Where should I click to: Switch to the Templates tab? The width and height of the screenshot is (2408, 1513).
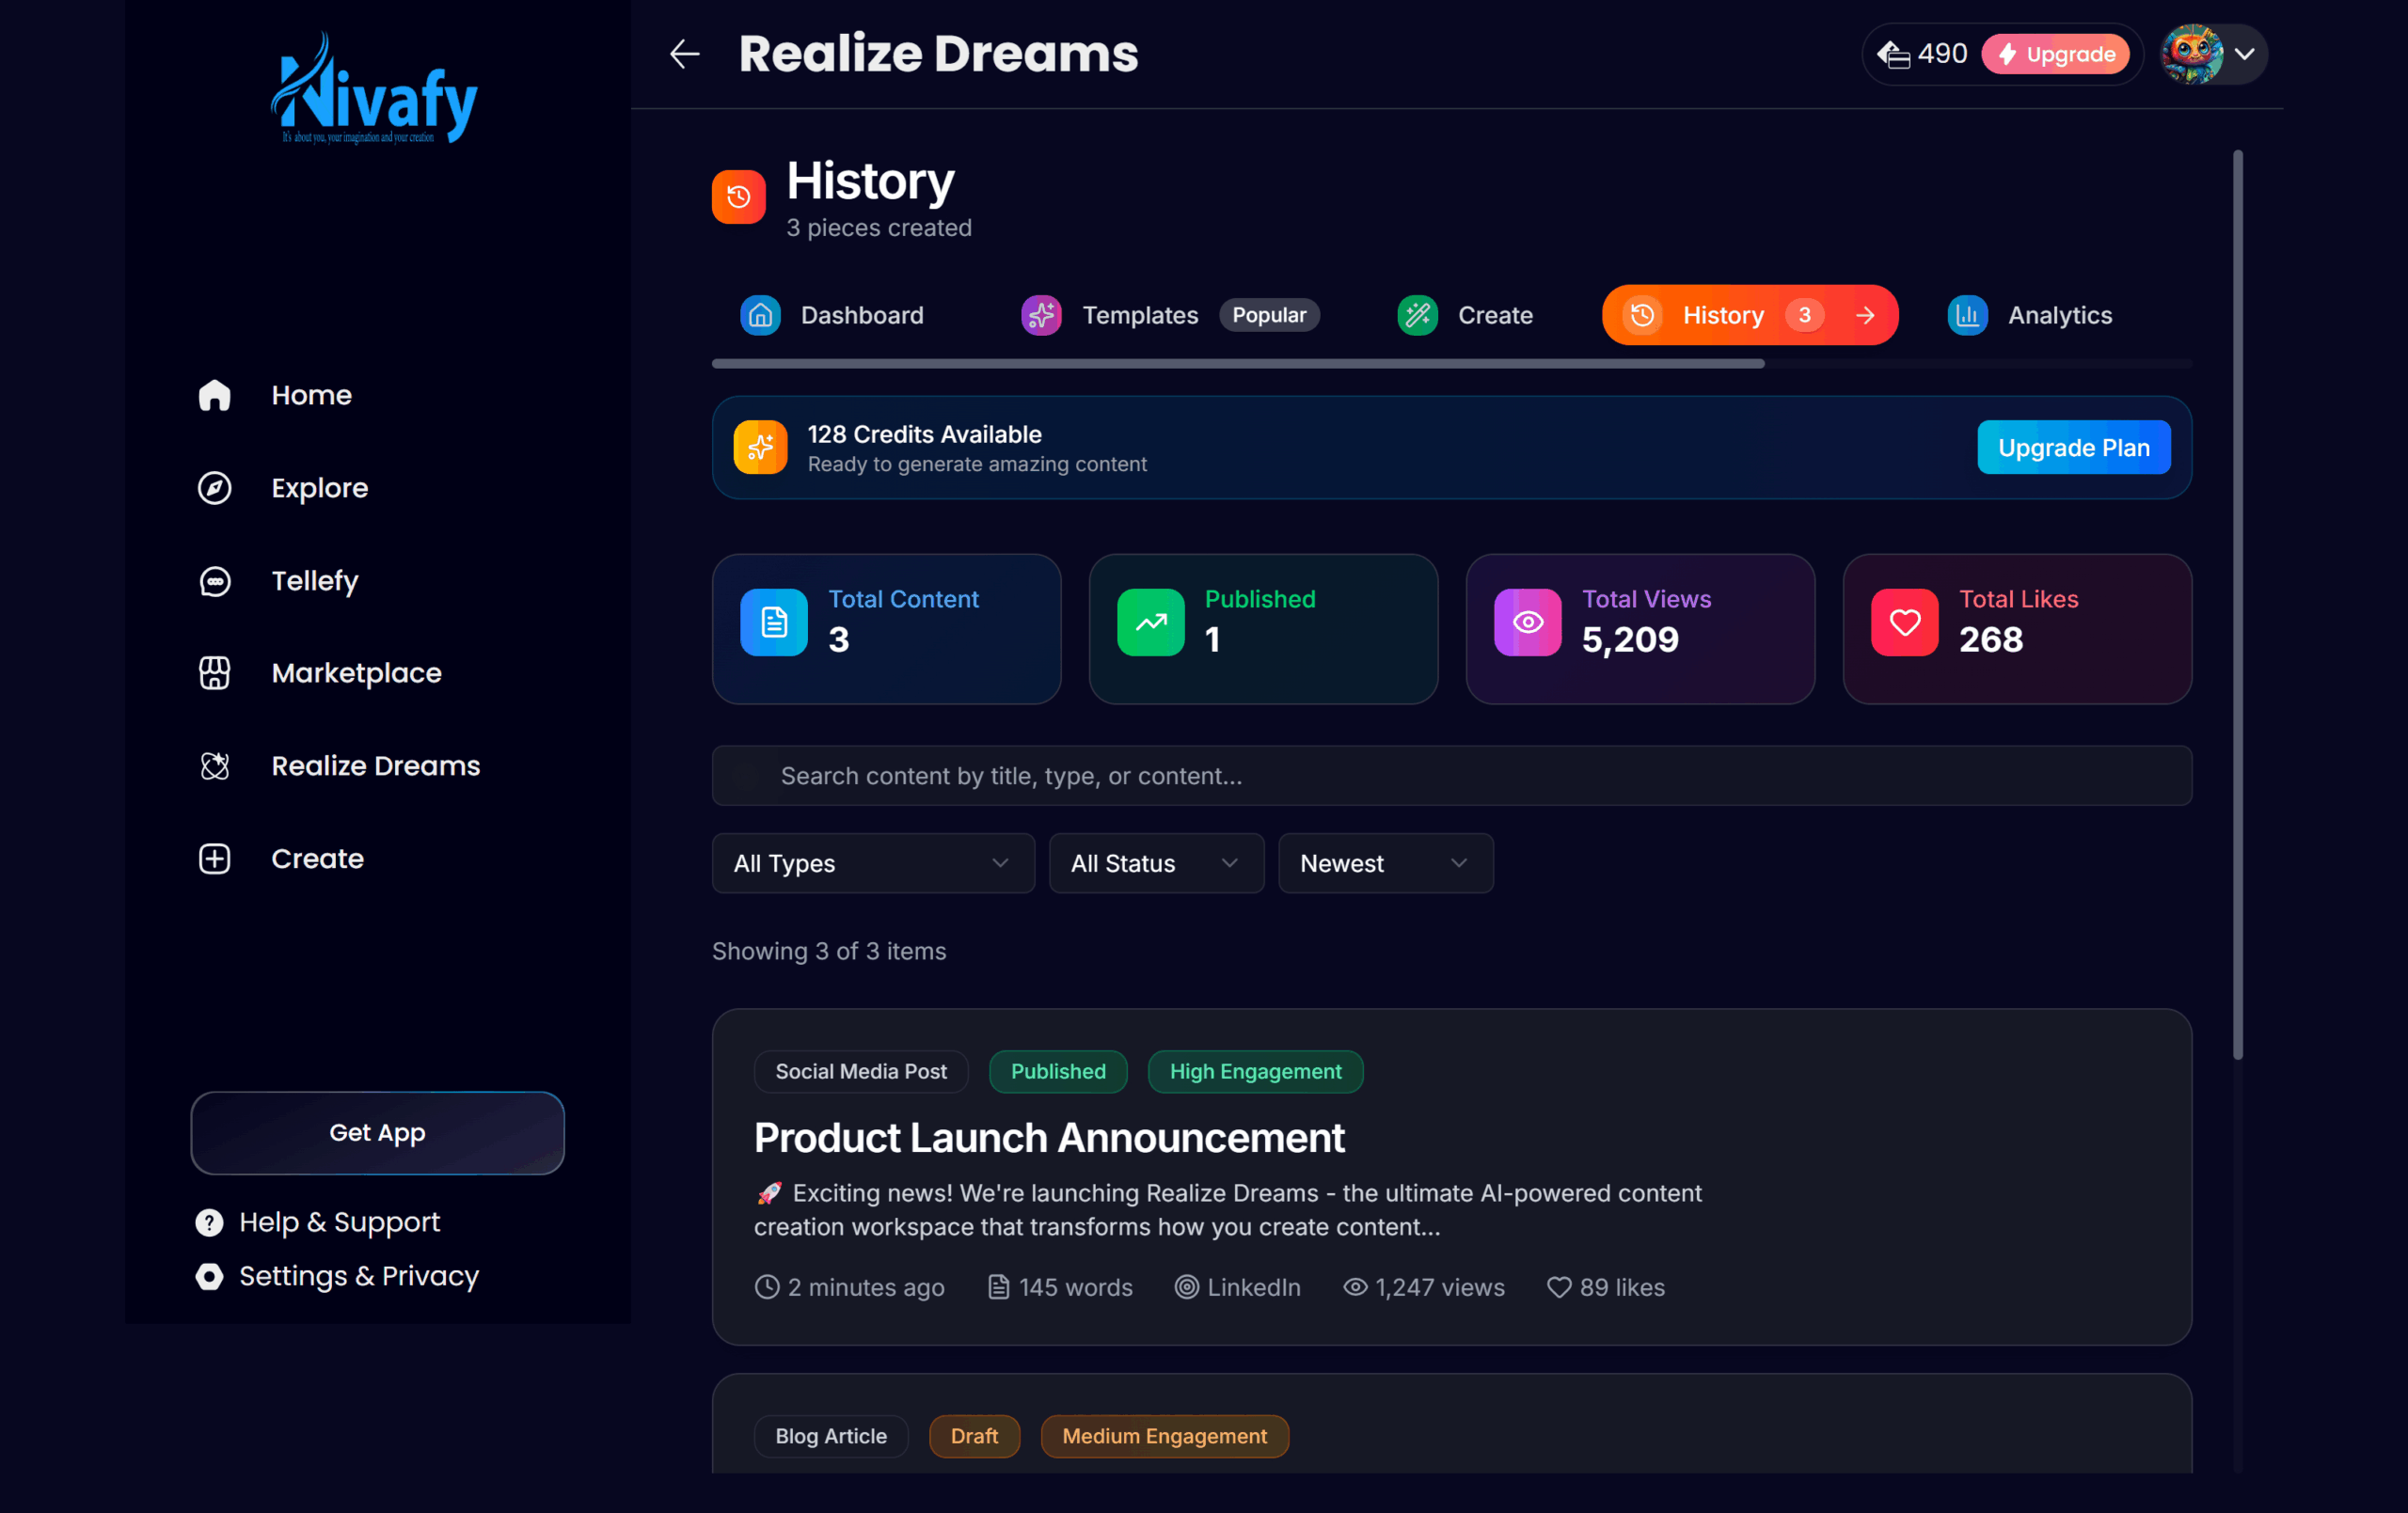coord(1139,315)
